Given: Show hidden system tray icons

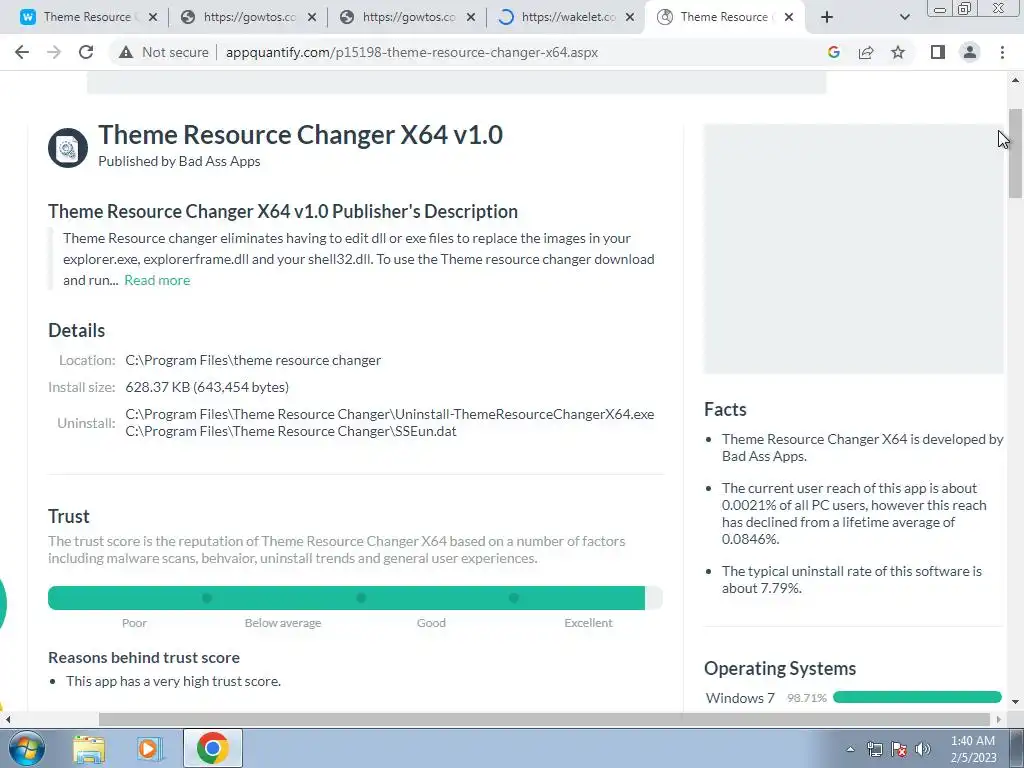Looking at the screenshot, I should pyautogui.click(x=850, y=749).
